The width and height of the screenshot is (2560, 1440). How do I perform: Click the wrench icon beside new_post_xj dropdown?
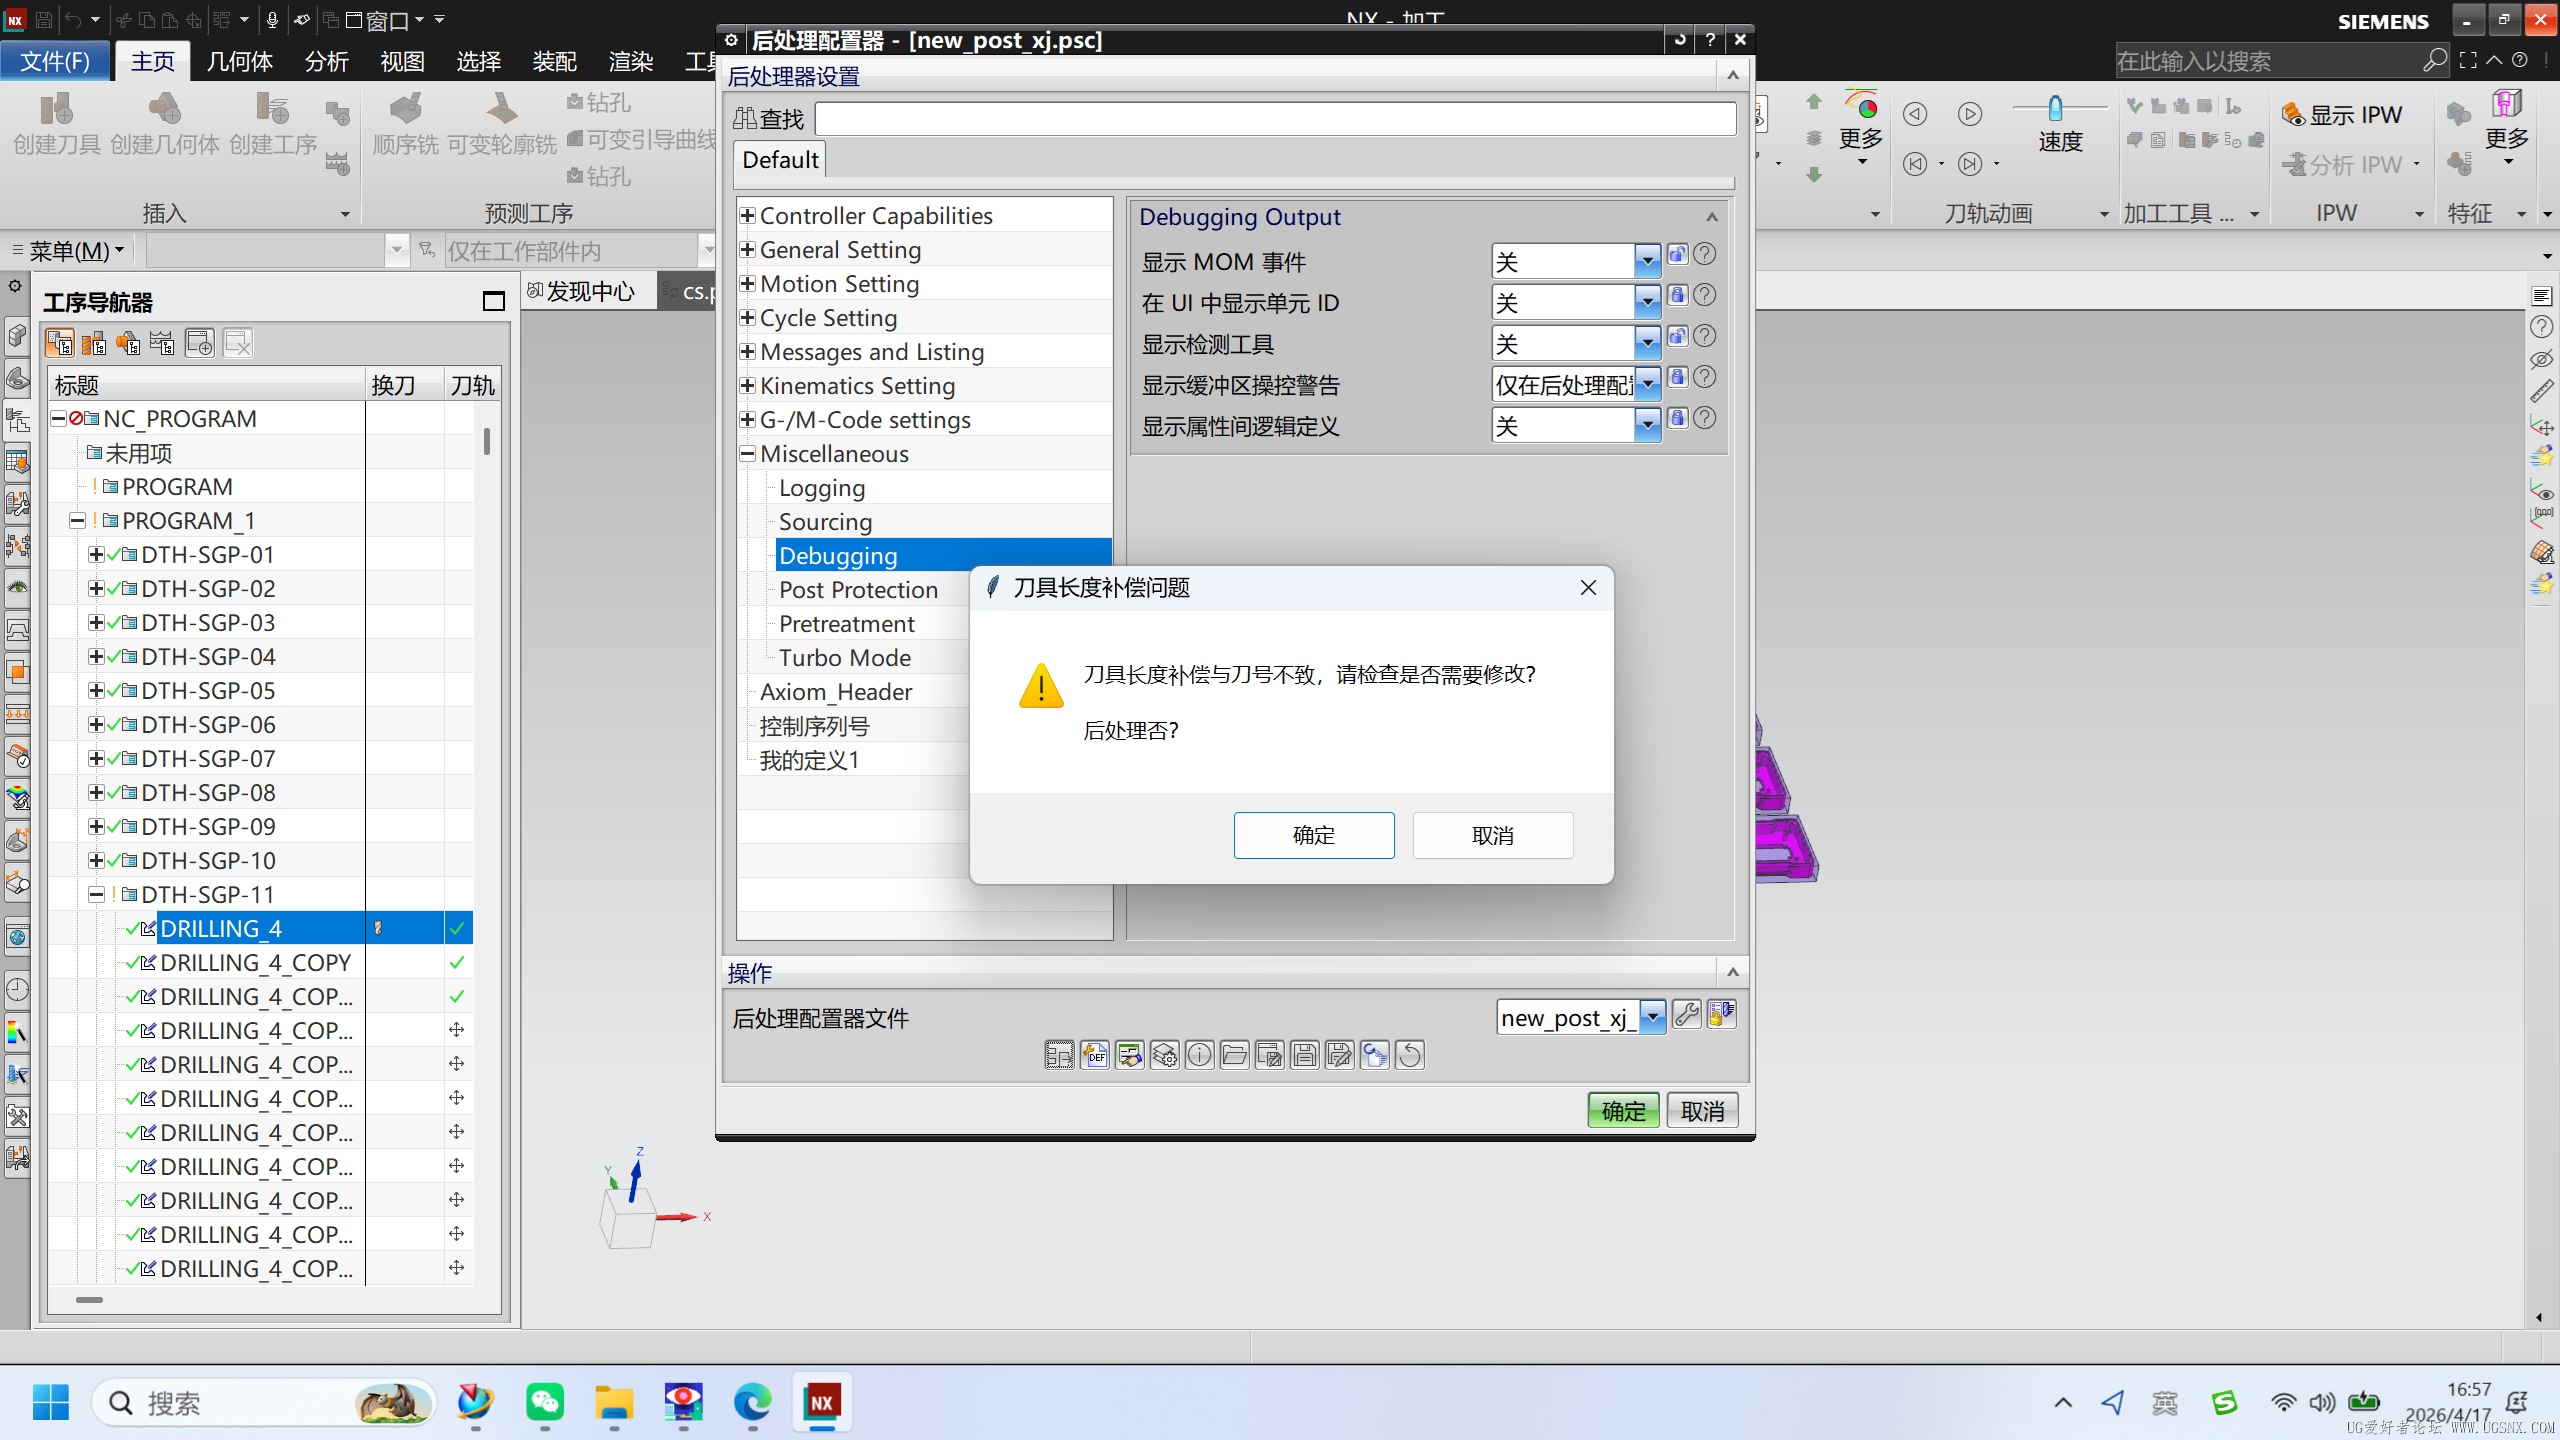[1687, 1015]
